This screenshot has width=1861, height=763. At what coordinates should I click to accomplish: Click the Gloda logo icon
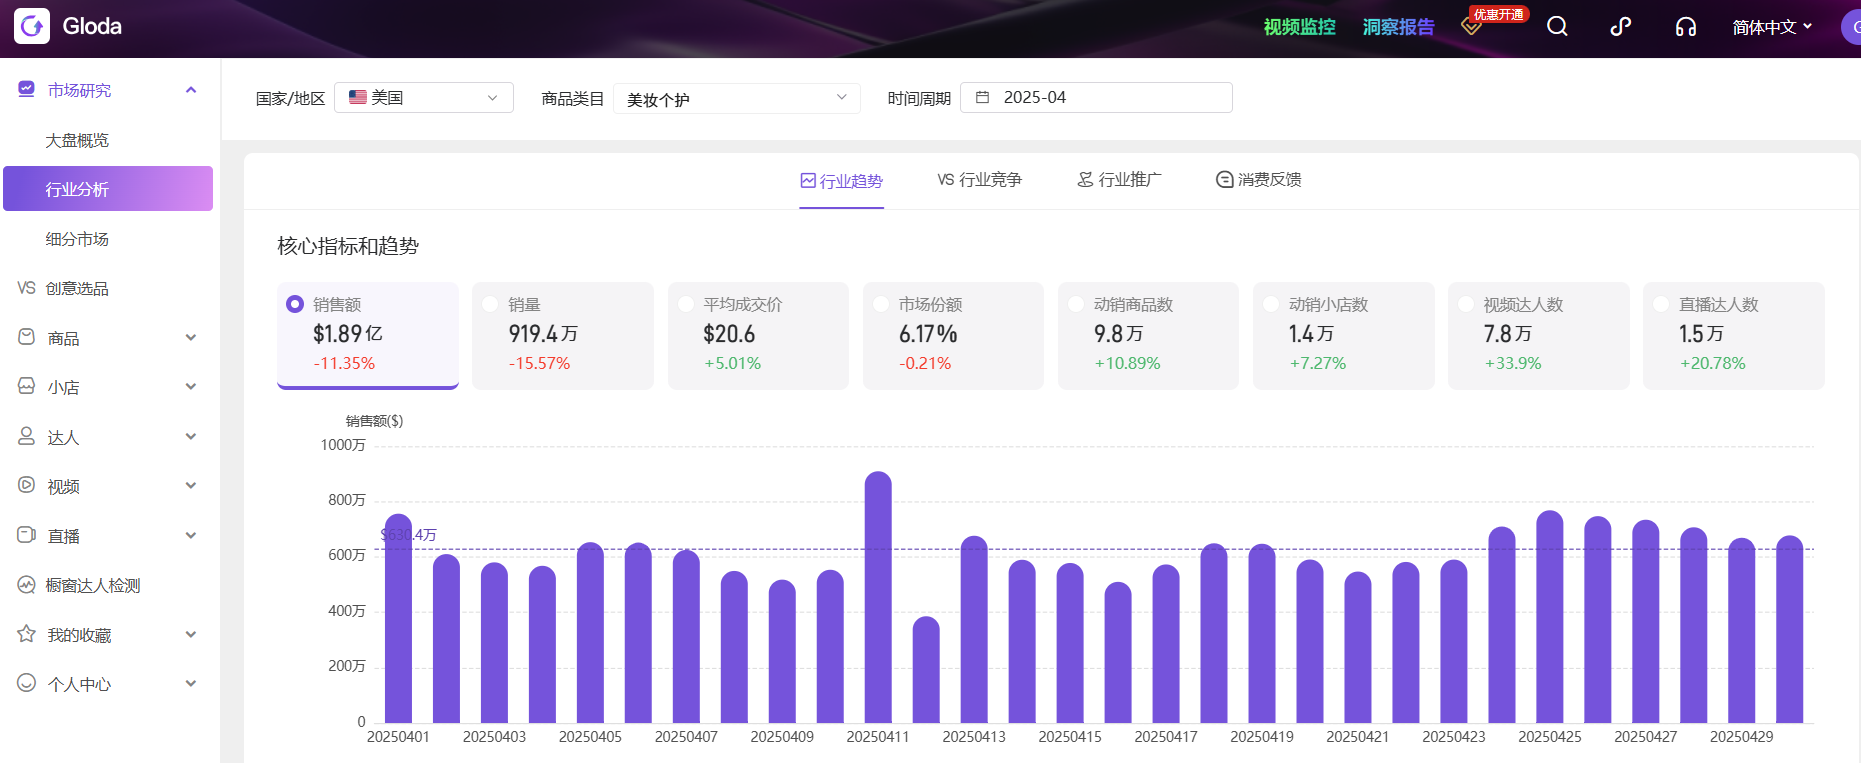point(32,26)
